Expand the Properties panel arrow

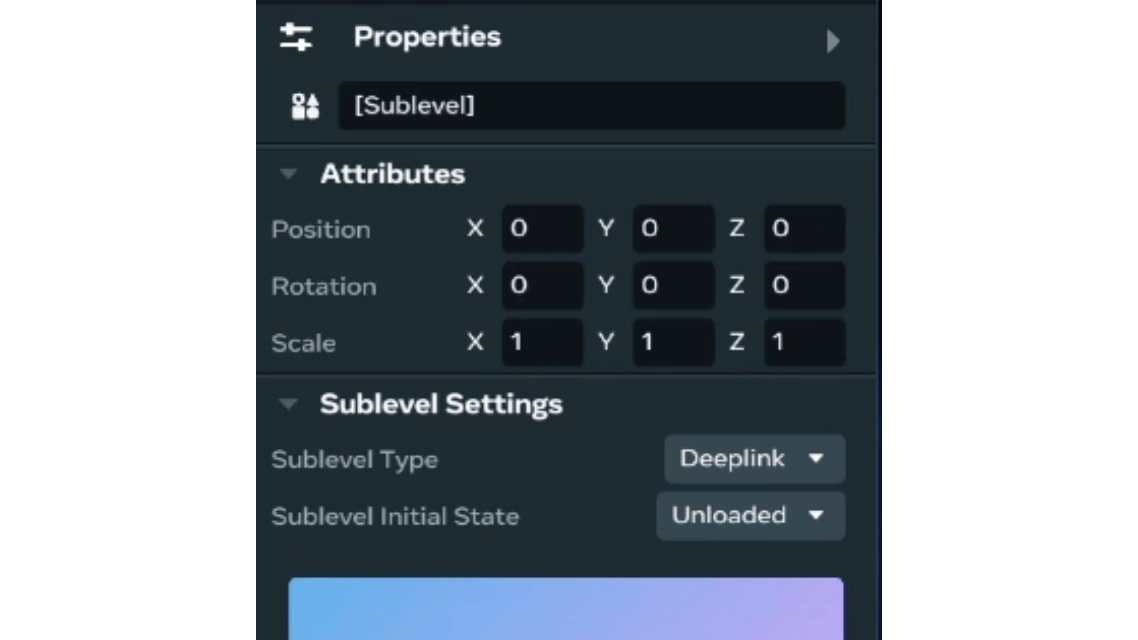click(832, 41)
